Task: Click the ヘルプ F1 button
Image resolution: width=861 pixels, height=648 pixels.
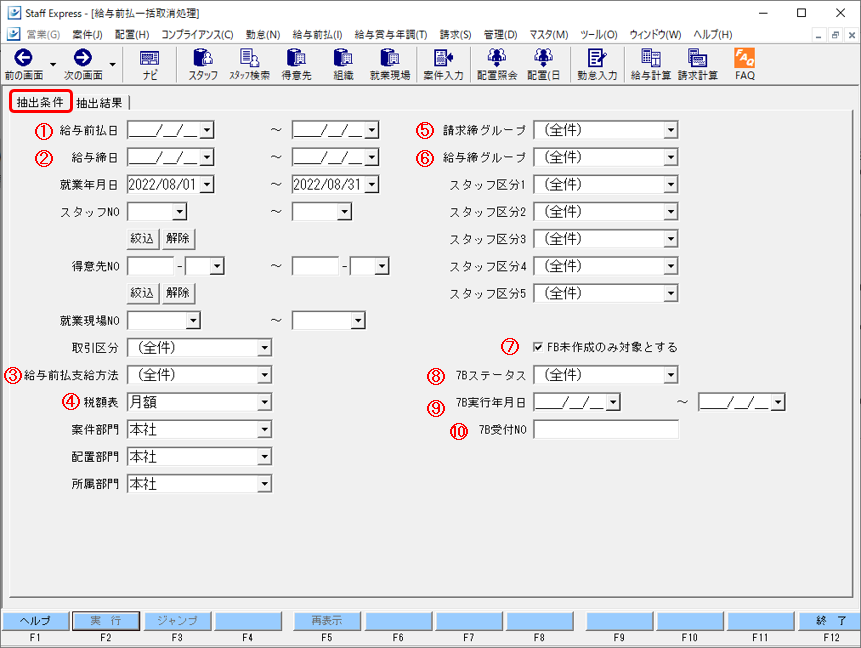Action: pyautogui.click(x=35, y=621)
